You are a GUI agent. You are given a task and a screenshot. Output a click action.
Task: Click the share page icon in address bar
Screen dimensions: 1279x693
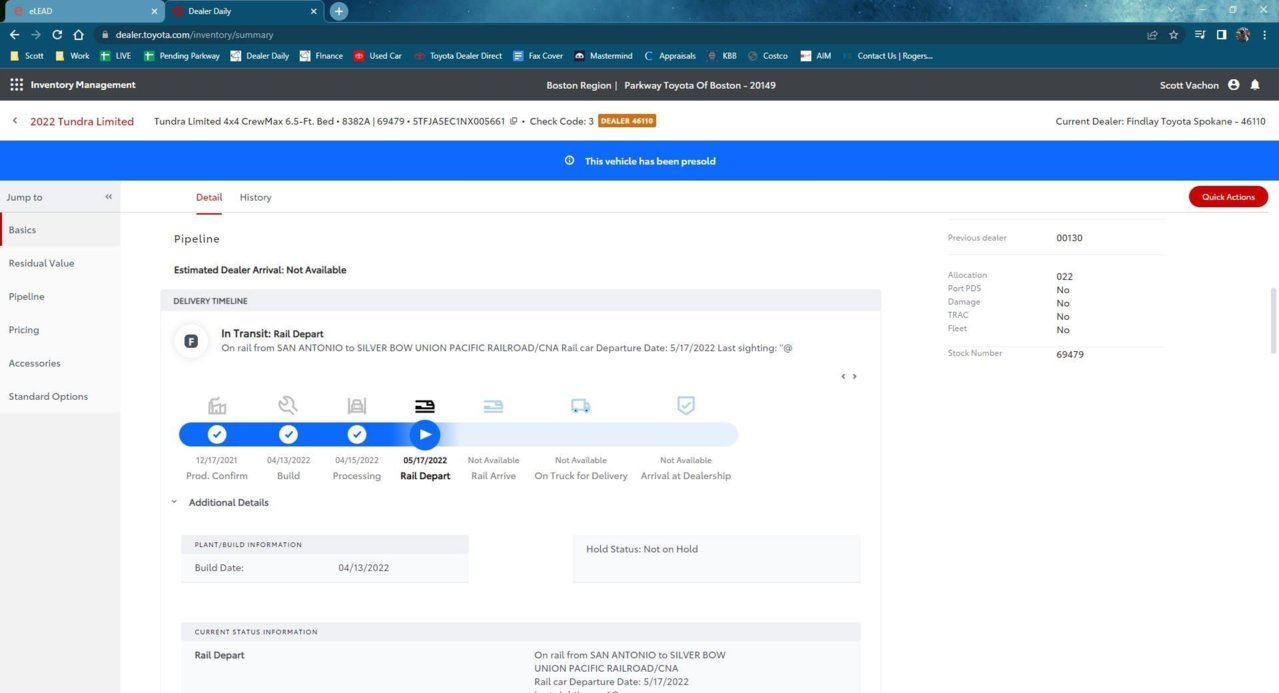(1152, 34)
